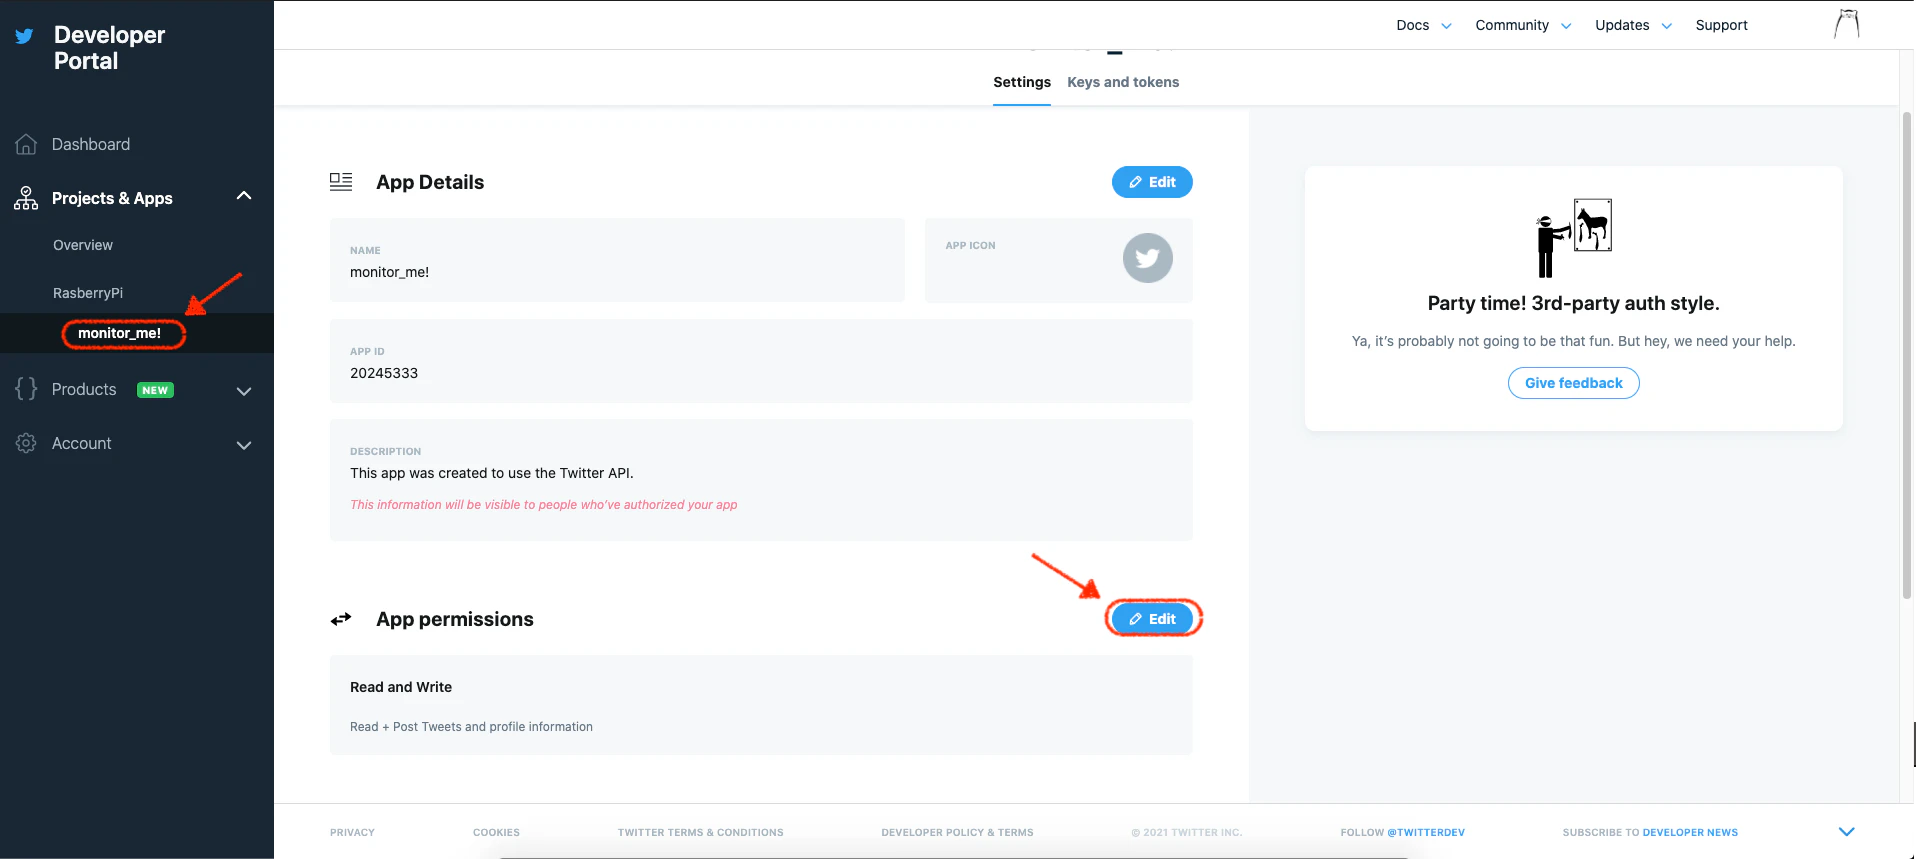Open the Privacy footer link
Viewport: 1916px width, 859px height.
click(x=352, y=832)
